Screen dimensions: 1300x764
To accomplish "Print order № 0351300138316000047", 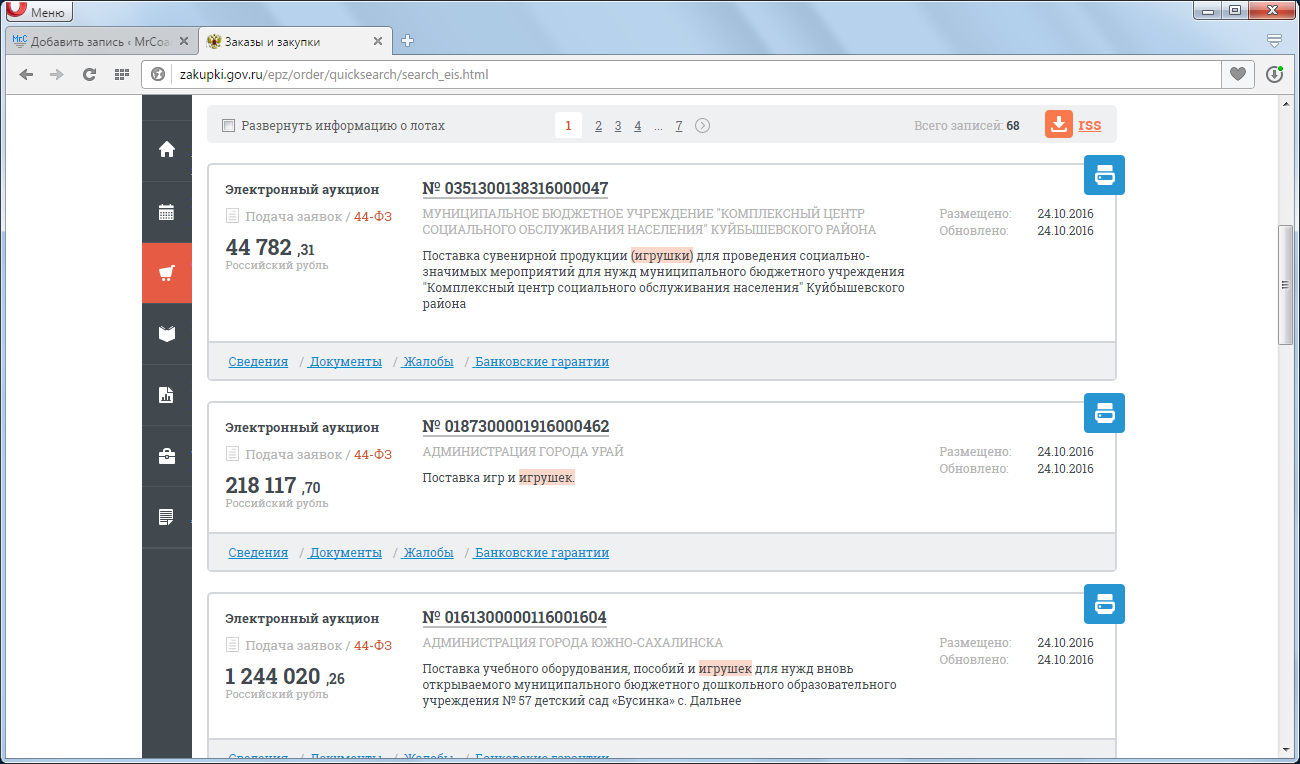I will tap(1105, 175).
